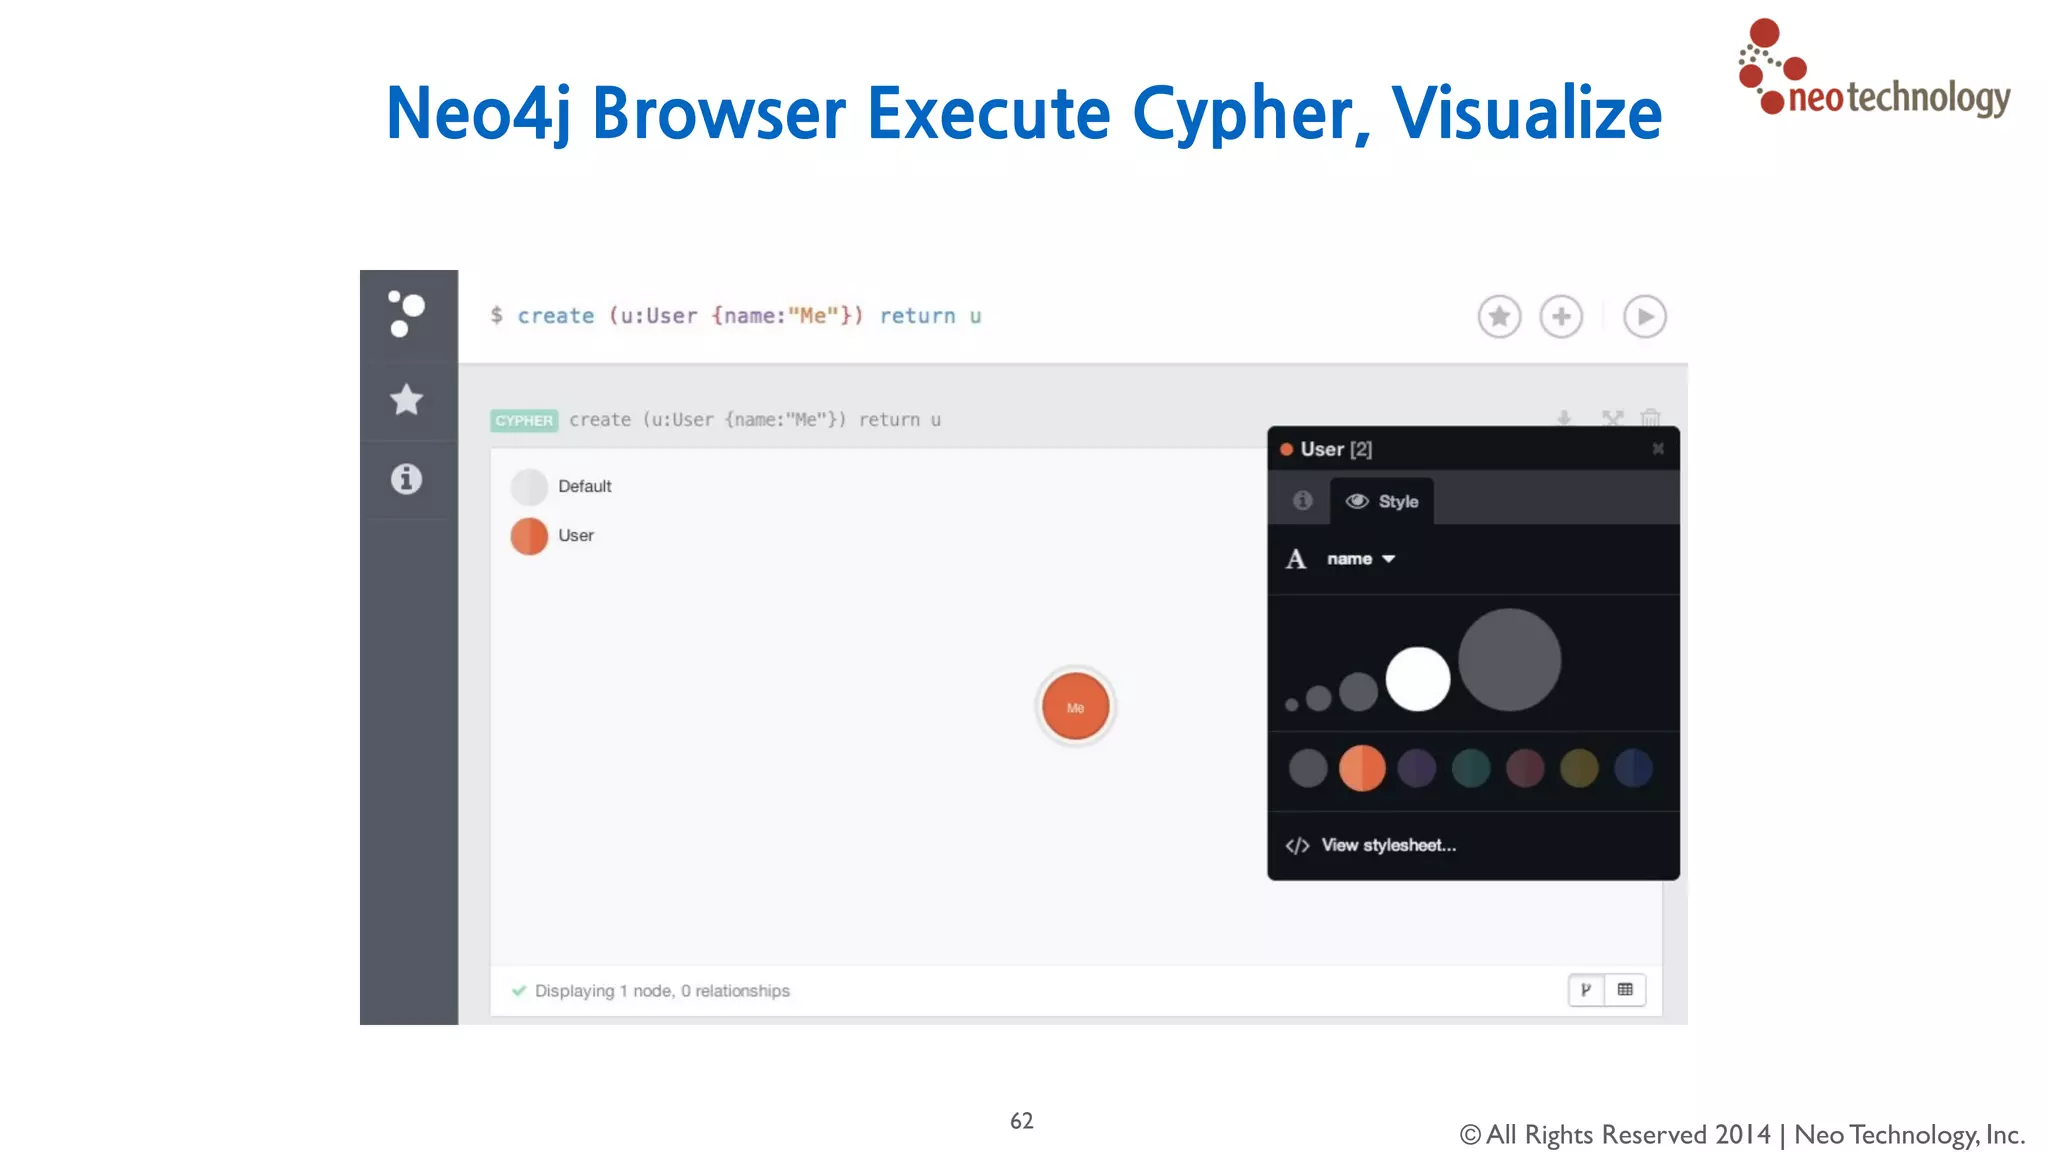Save query with the star favorite button
2048x1152 pixels.
1499,317
